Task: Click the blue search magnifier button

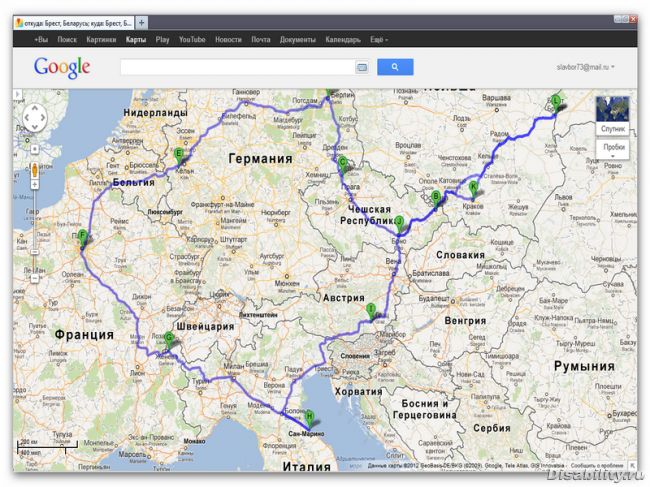Action: (x=395, y=67)
